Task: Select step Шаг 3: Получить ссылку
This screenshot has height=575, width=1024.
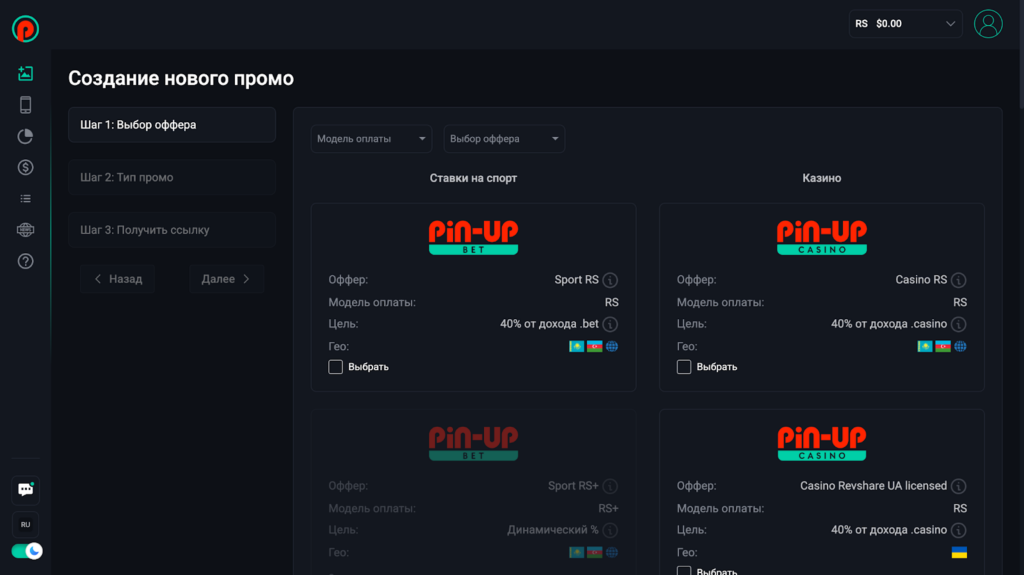Action: tap(172, 230)
